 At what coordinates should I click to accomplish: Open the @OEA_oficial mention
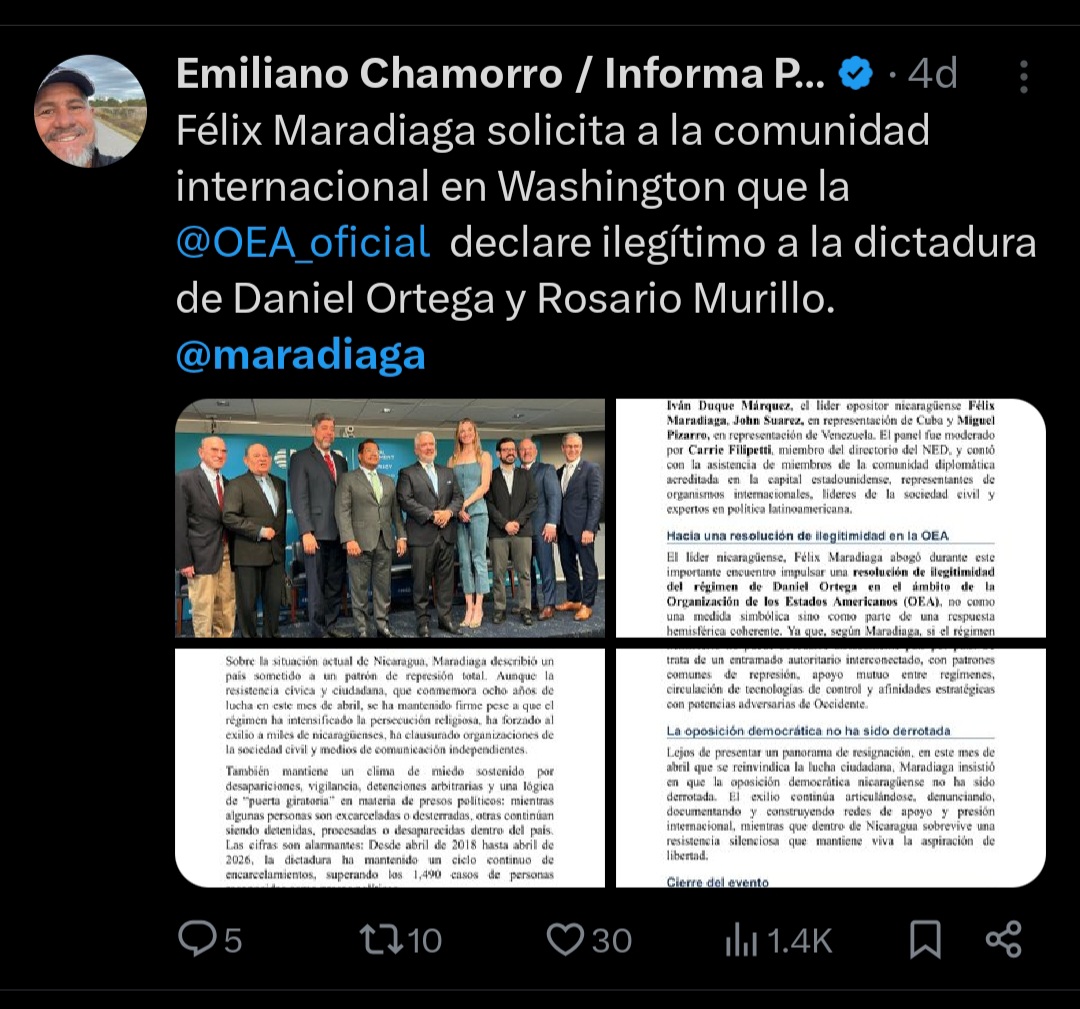(x=303, y=242)
